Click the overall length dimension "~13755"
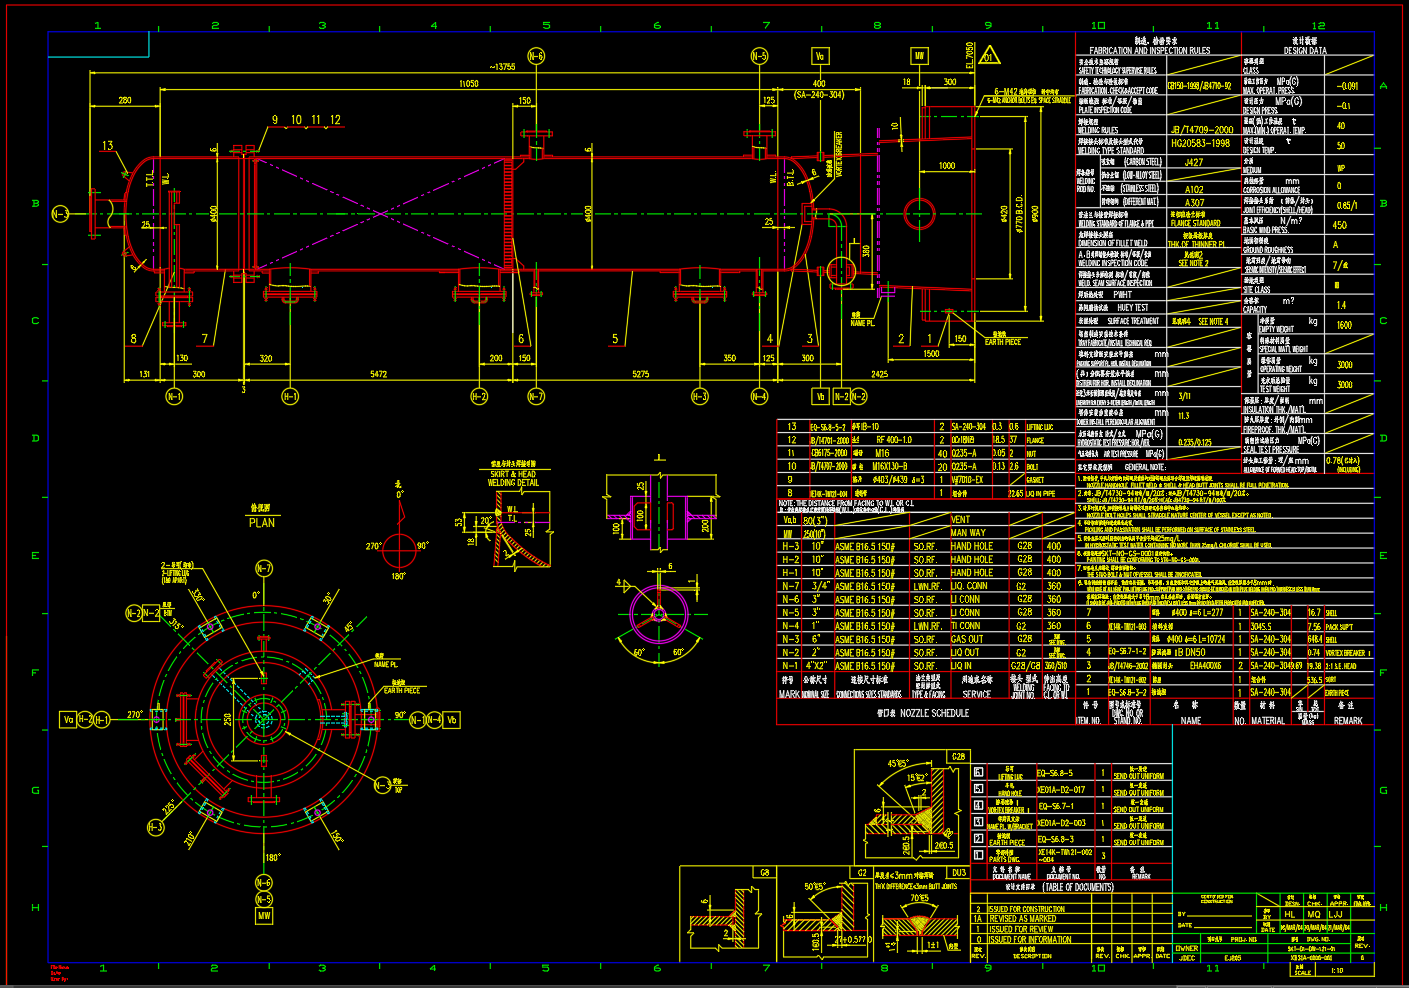The width and height of the screenshot is (1409, 988). coord(503,67)
